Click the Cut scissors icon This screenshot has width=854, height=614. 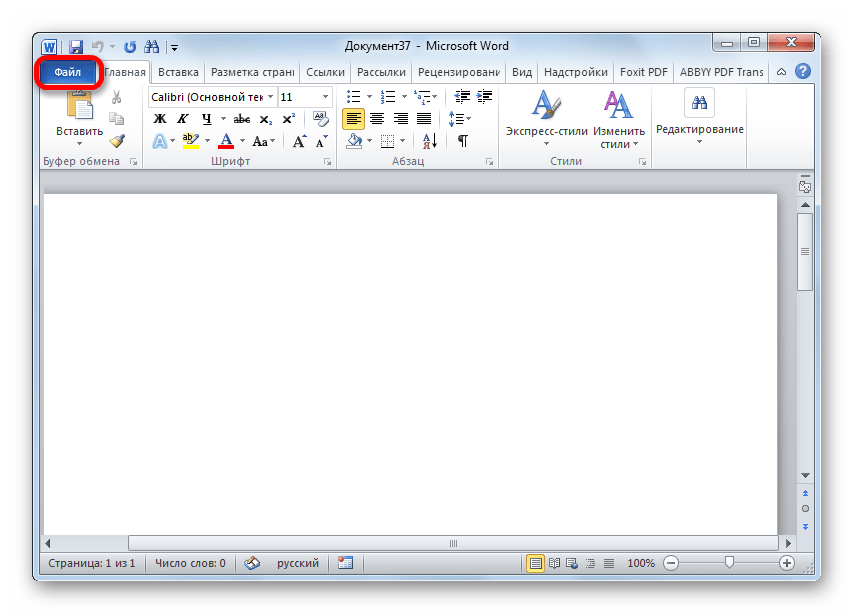pos(117,97)
